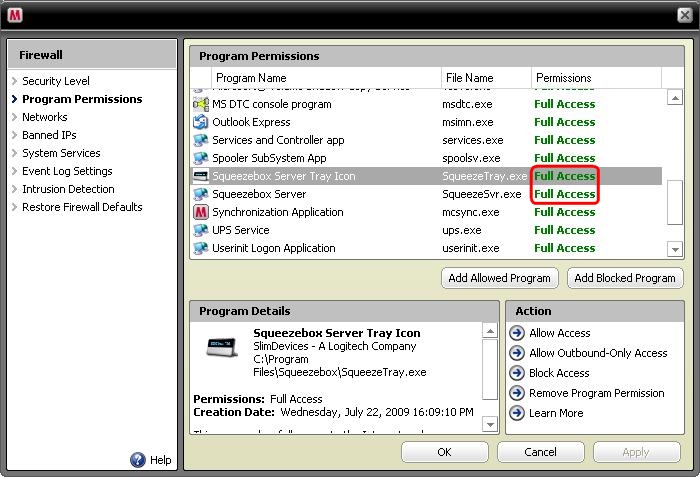
Task: Click the Remove Program Permission arrow icon
Action: 517,393
